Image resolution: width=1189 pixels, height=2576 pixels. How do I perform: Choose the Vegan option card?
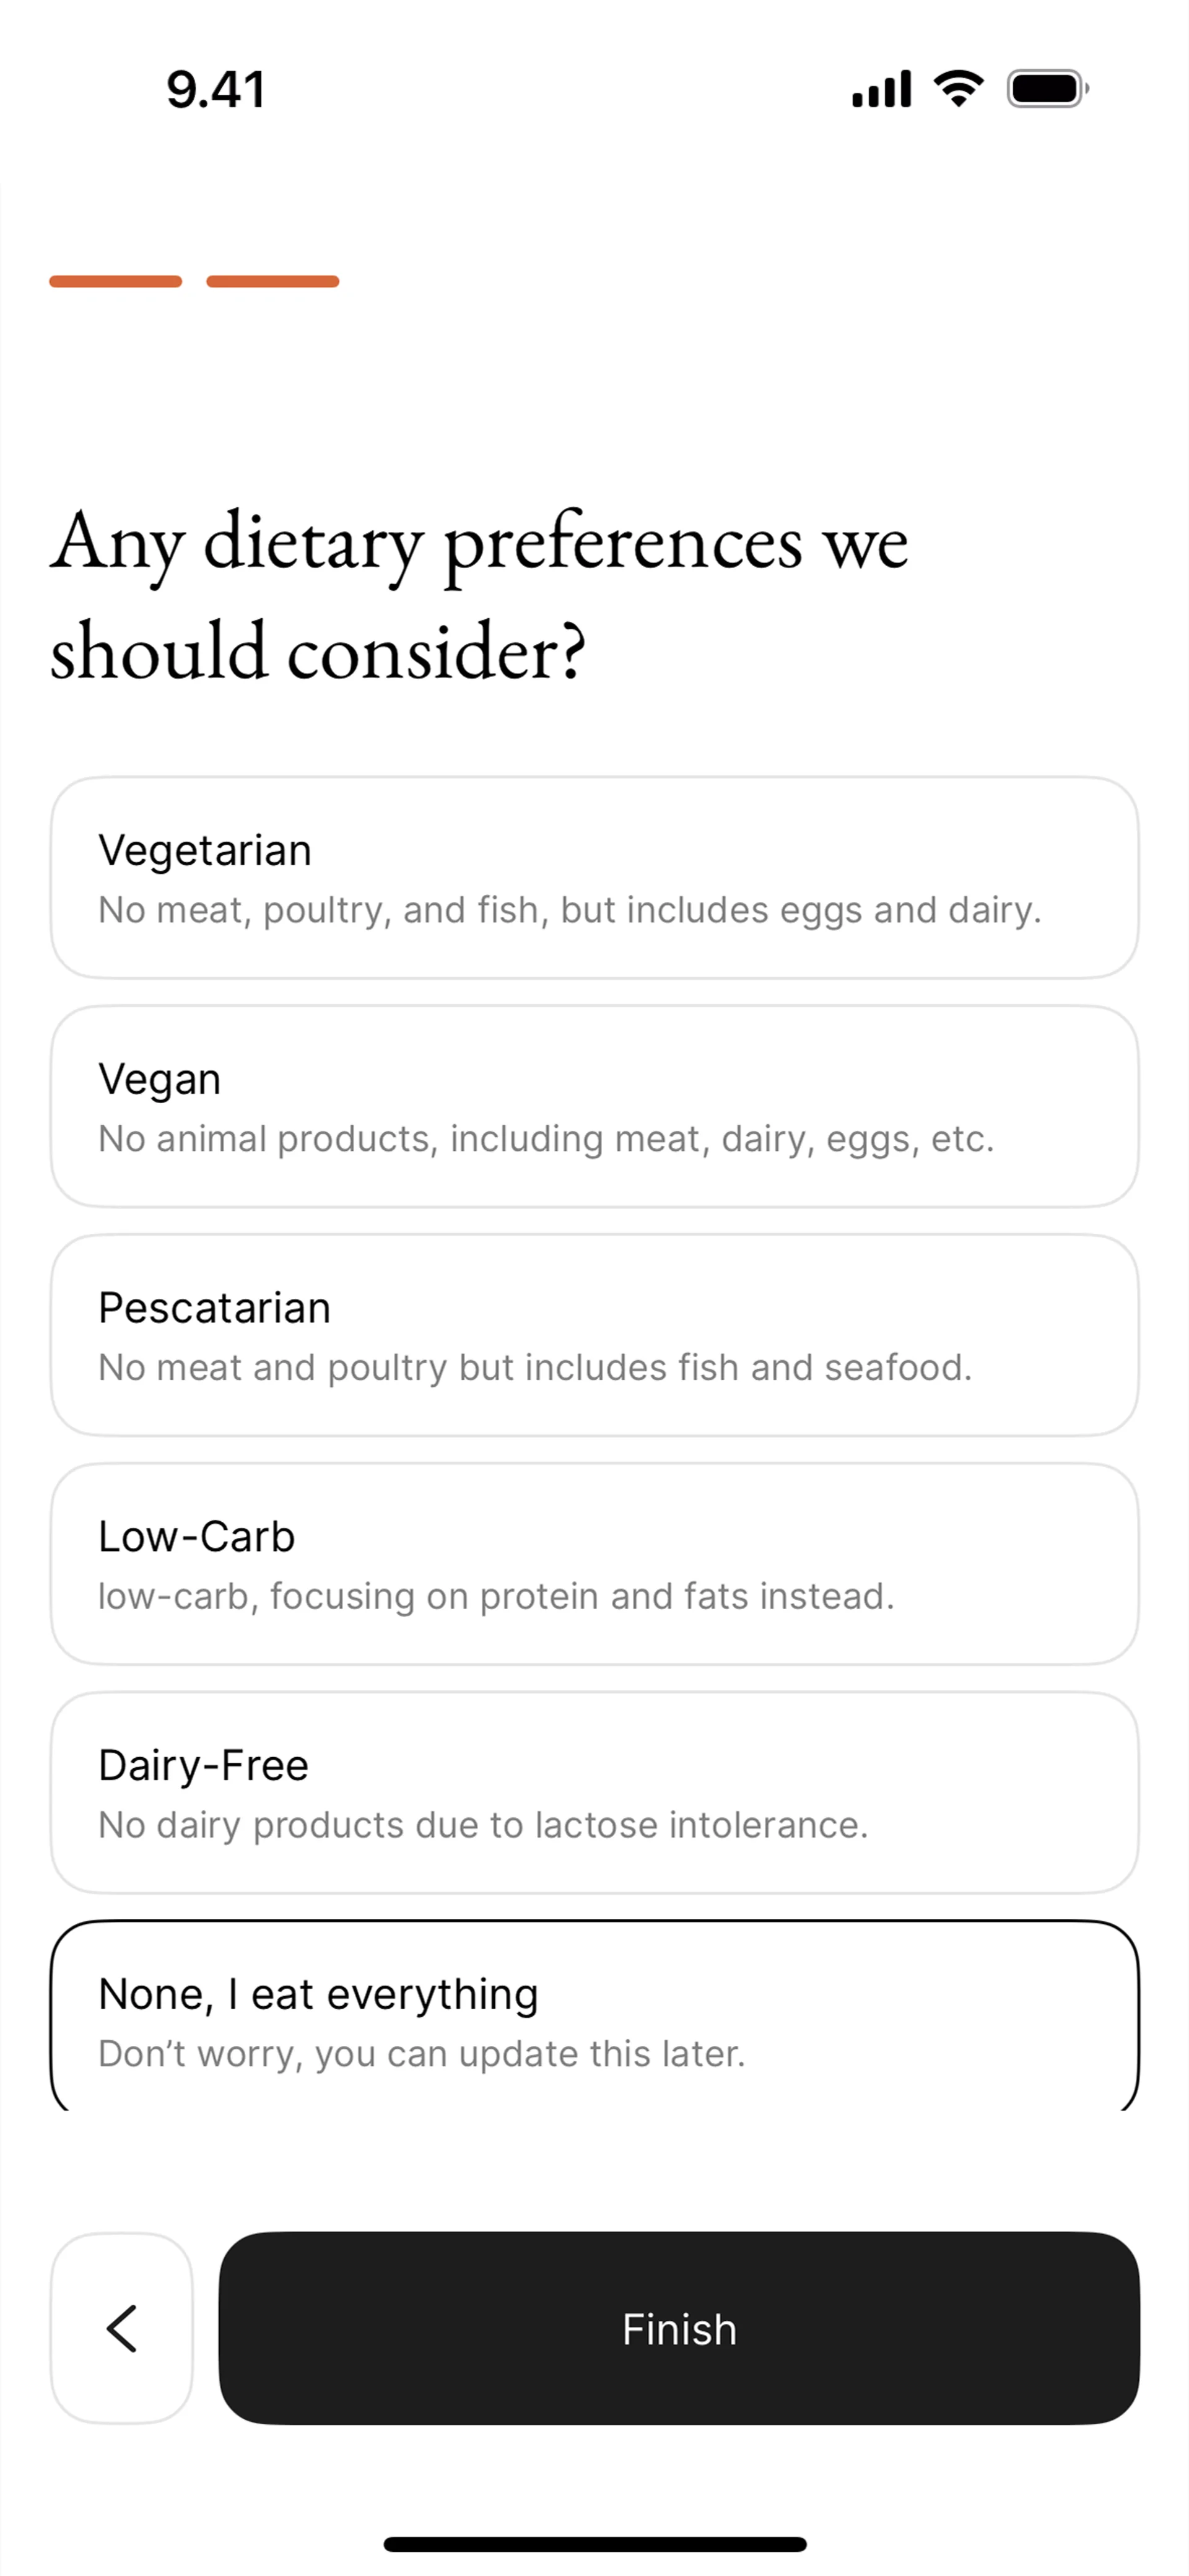pyautogui.click(x=594, y=1106)
